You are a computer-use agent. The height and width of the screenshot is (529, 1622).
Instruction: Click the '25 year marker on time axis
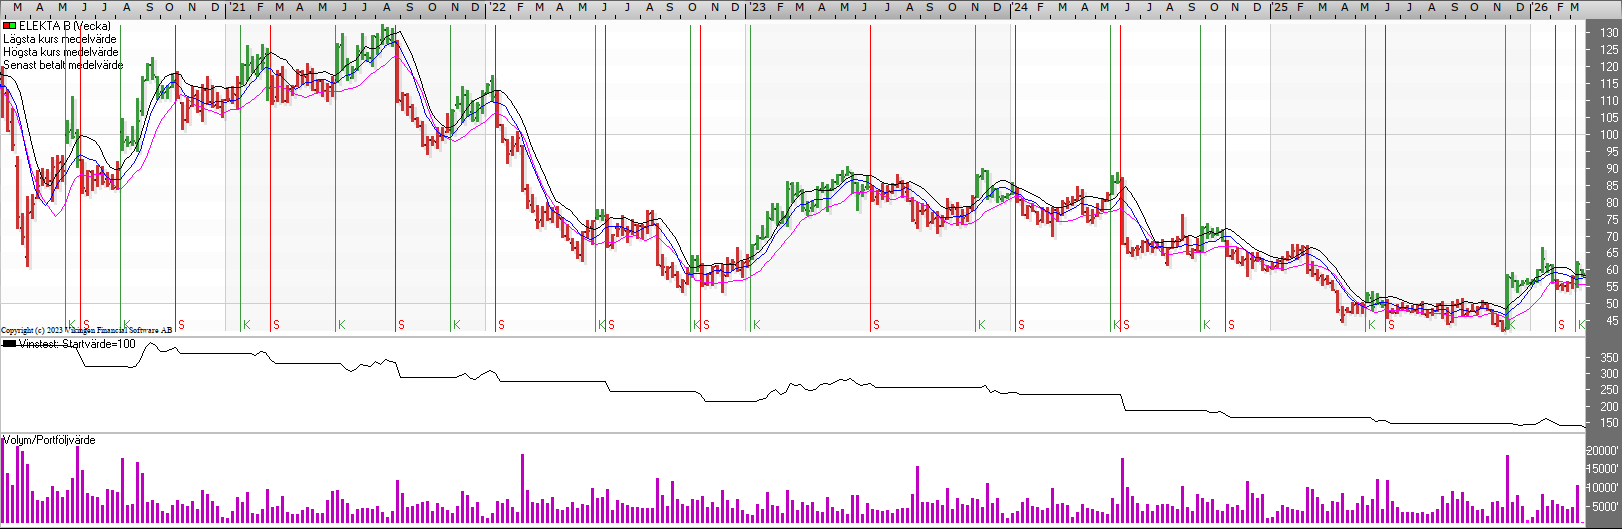[1280, 8]
